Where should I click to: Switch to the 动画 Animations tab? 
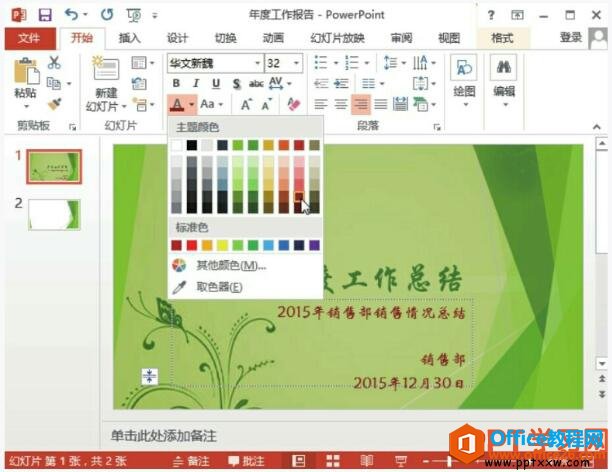point(273,38)
